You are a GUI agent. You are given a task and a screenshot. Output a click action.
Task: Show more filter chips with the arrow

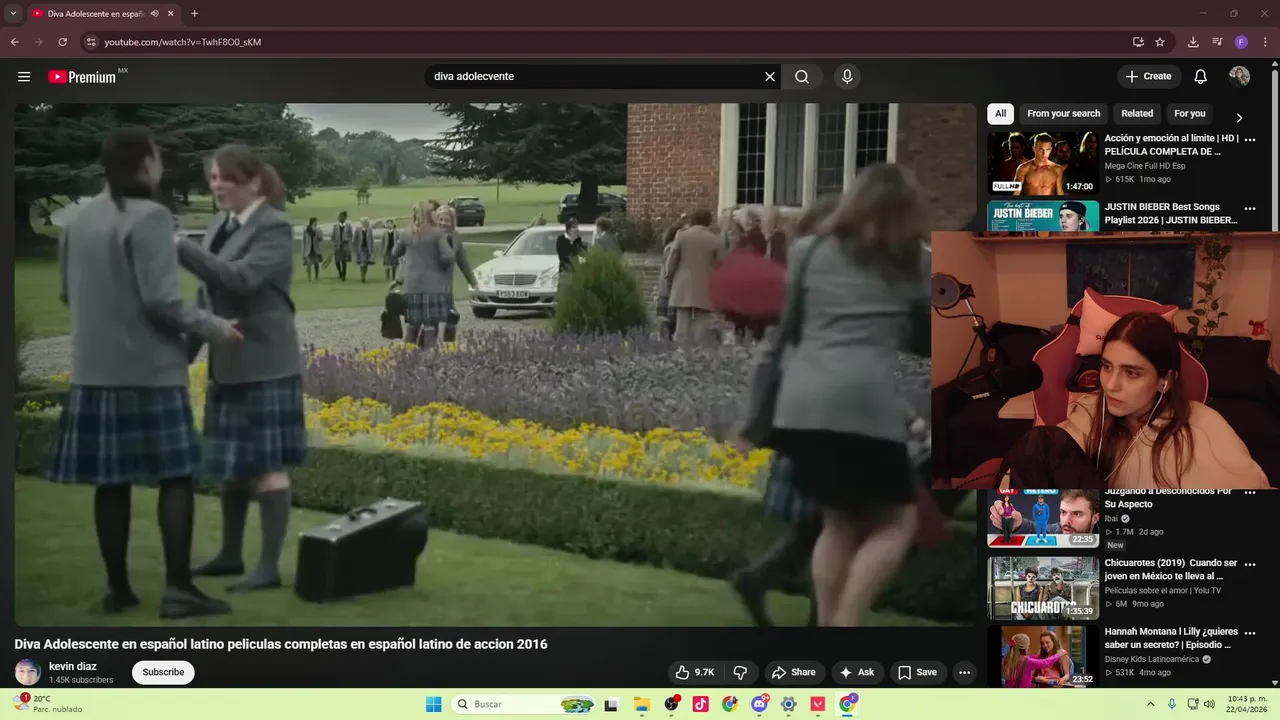[1239, 117]
